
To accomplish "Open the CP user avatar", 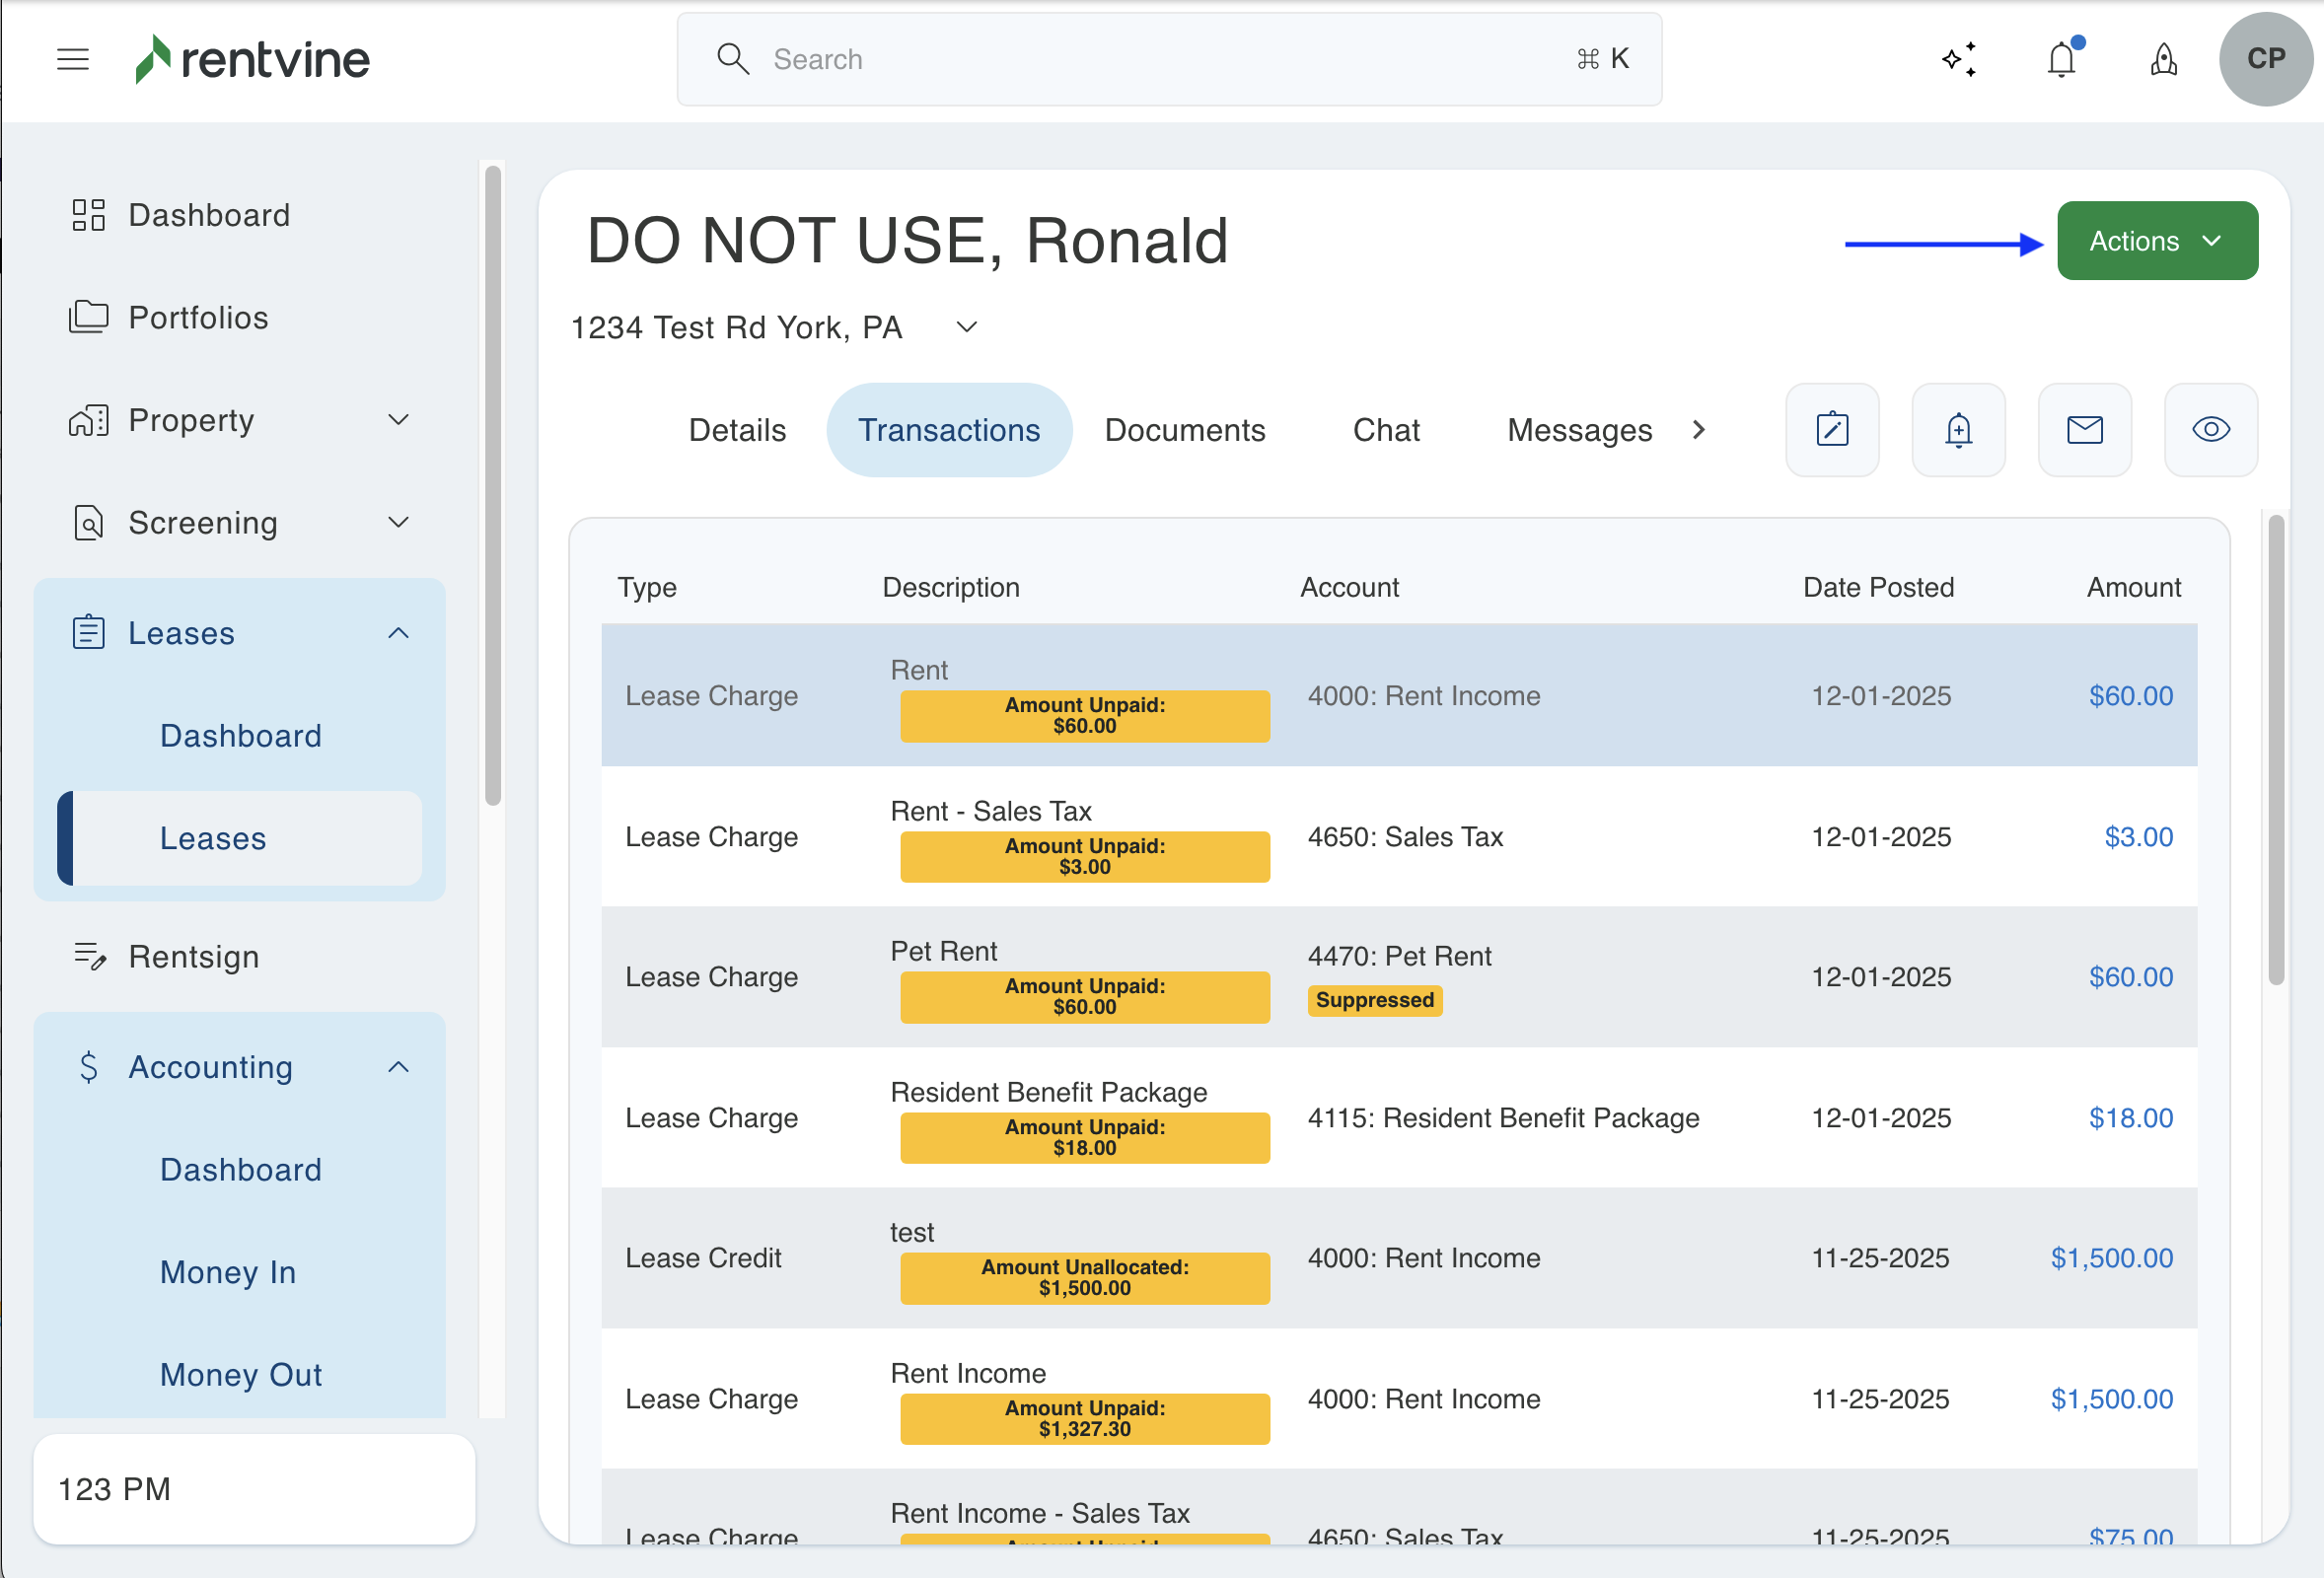I will pyautogui.click(x=2265, y=59).
